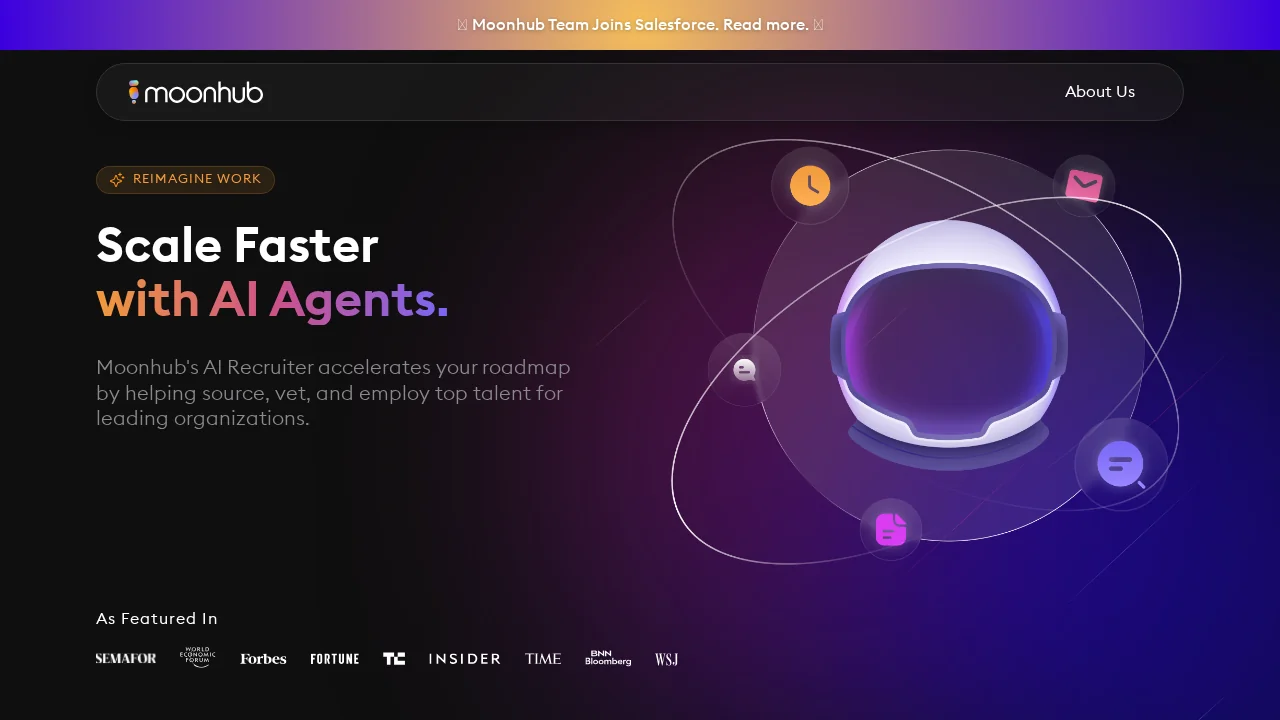This screenshot has width=1280, height=720.
Task: Open the Salesforce announcement Read more link
Action: tap(766, 24)
